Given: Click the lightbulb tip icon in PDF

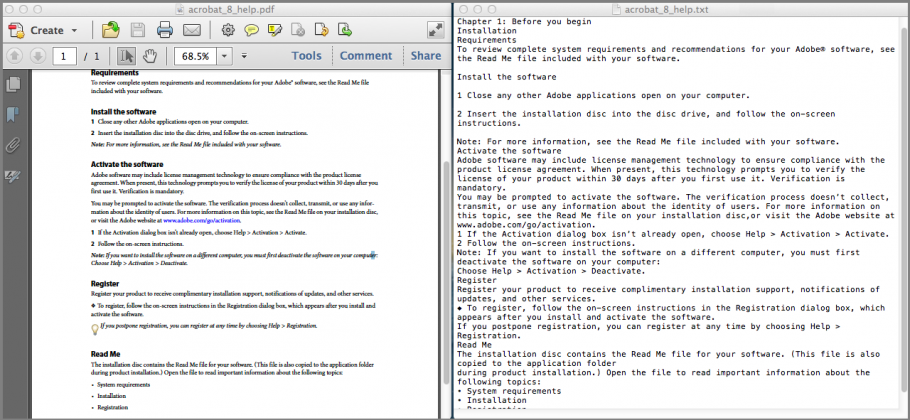Looking at the screenshot, I should (95, 328).
